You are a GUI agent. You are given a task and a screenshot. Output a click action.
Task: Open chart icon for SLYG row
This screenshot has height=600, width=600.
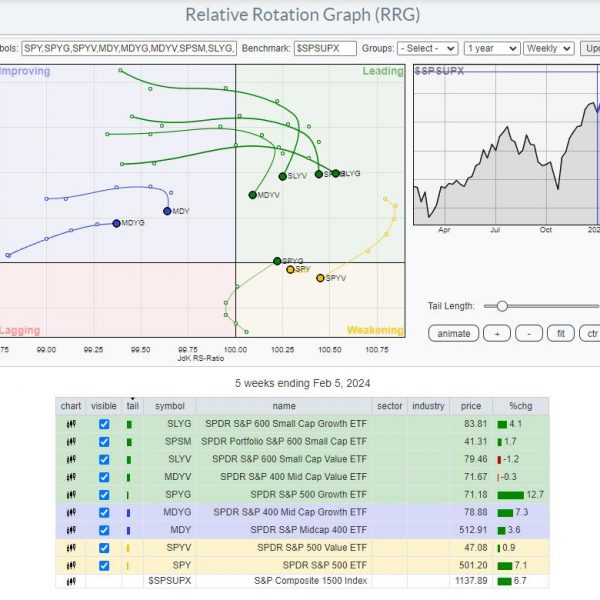click(x=71, y=424)
